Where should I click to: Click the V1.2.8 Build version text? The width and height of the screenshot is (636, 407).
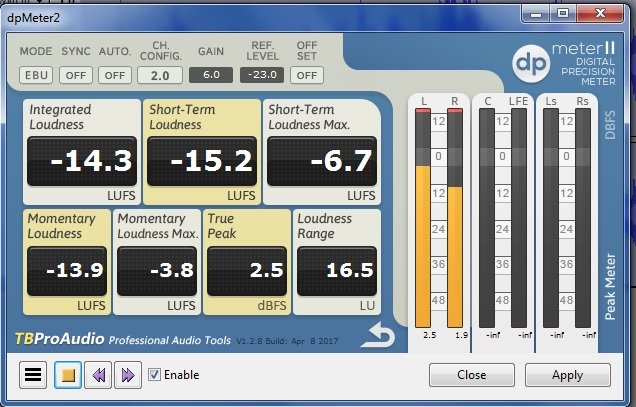pos(287,341)
